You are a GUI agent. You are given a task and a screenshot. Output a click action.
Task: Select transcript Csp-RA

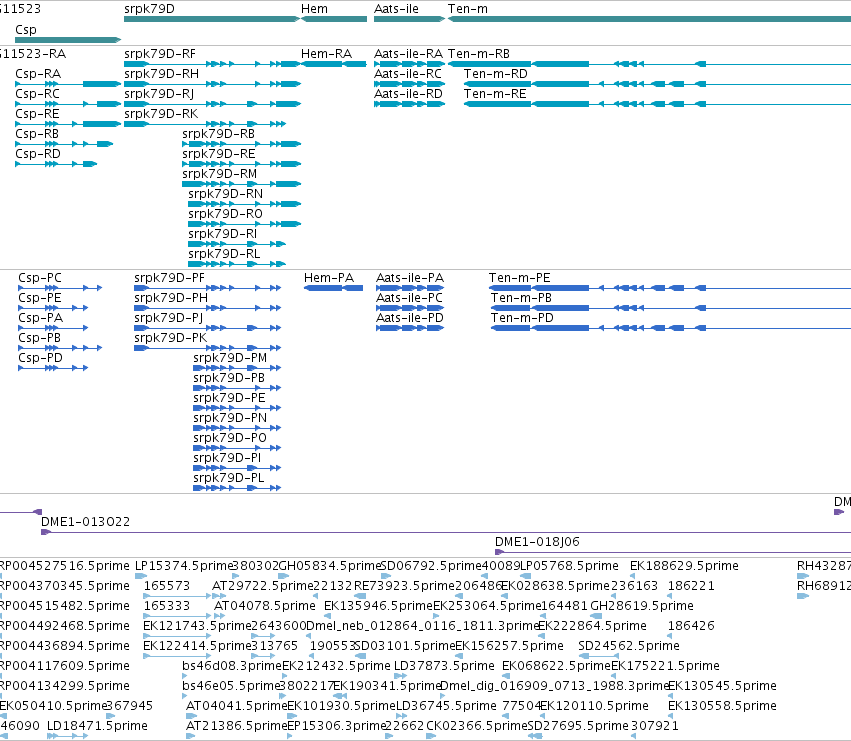point(68,84)
